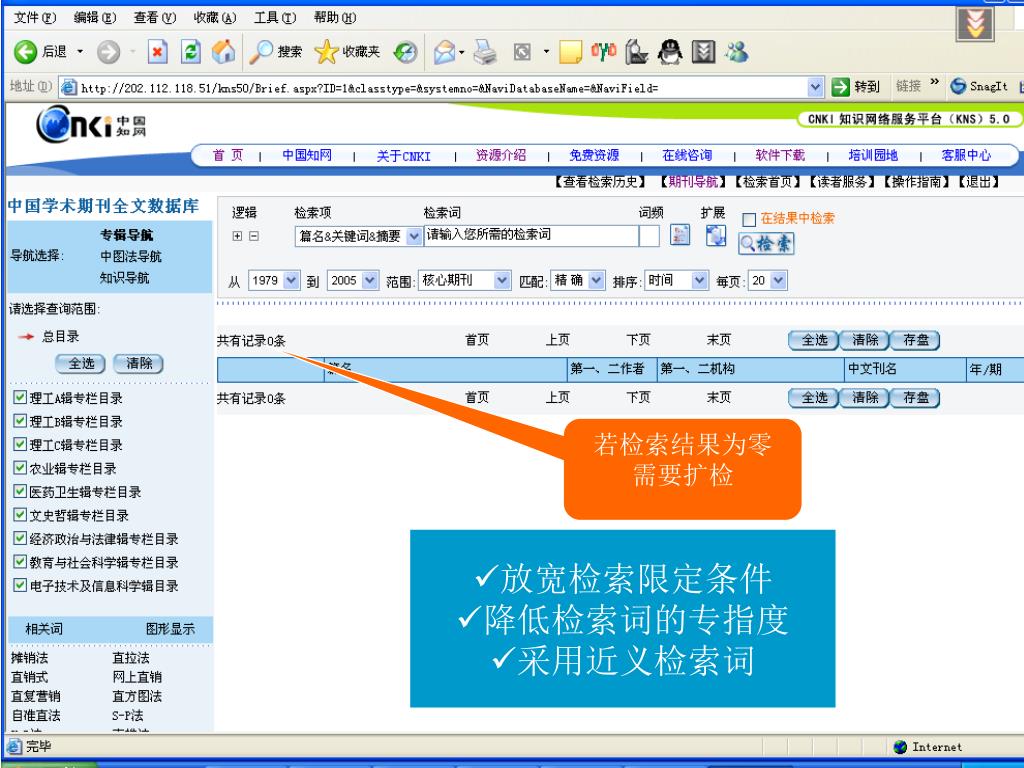This screenshot has width=1024, height=768.
Task: Open the 排序 时间 dropdown
Action: point(676,280)
